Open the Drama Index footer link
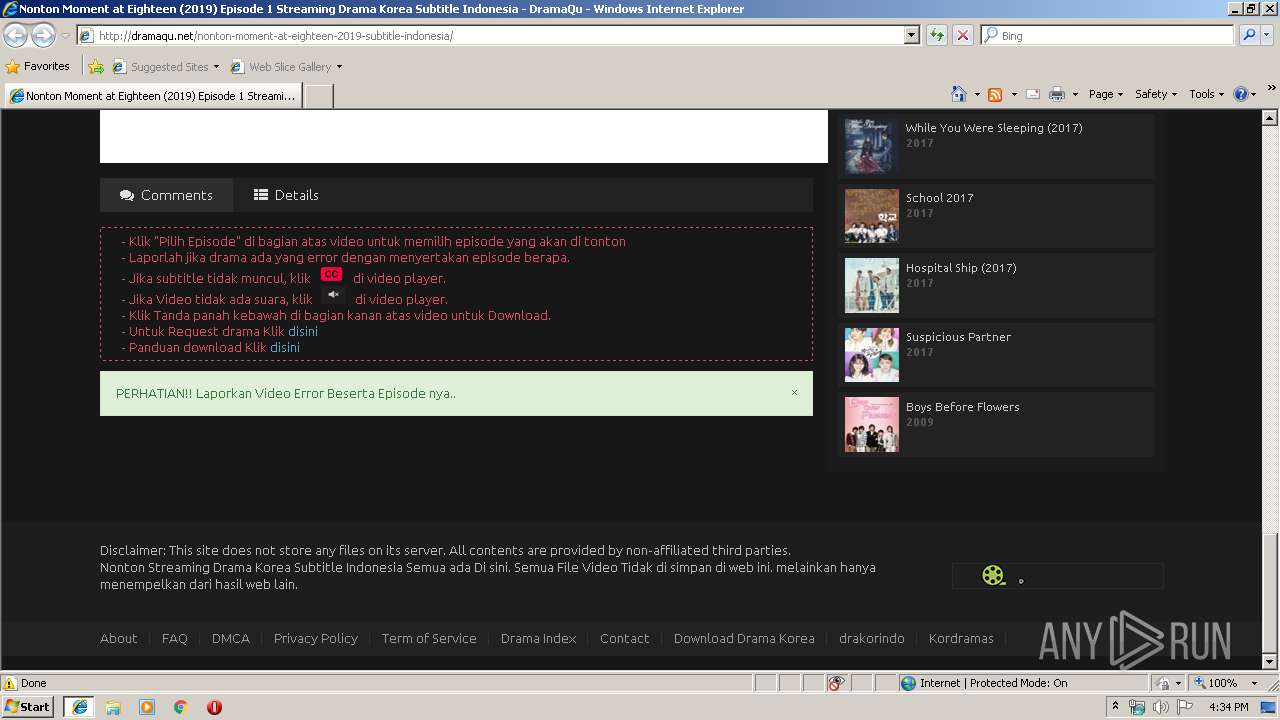The image size is (1280, 720). click(x=539, y=638)
